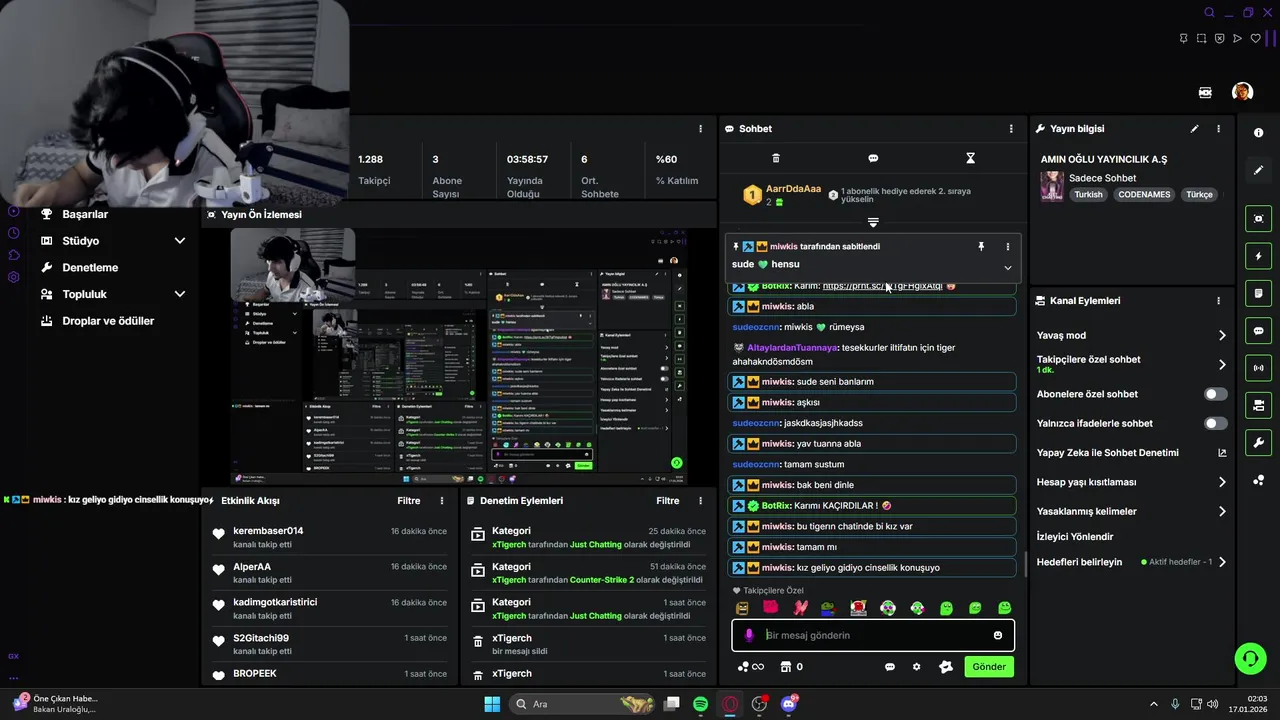Click the Bir mesaj gönderin input field
The image size is (1280, 720).
(x=873, y=635)
